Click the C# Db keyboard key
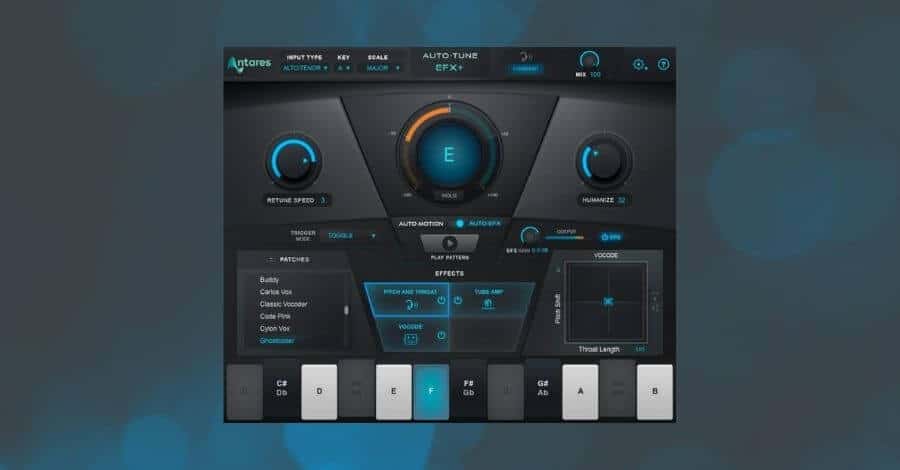The image size is (900, 470). click(281, 388)
